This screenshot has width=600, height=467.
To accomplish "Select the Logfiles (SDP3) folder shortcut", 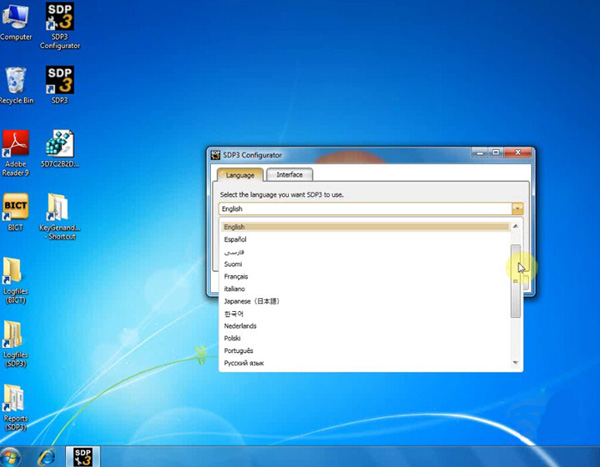I will tap(15, 344).
